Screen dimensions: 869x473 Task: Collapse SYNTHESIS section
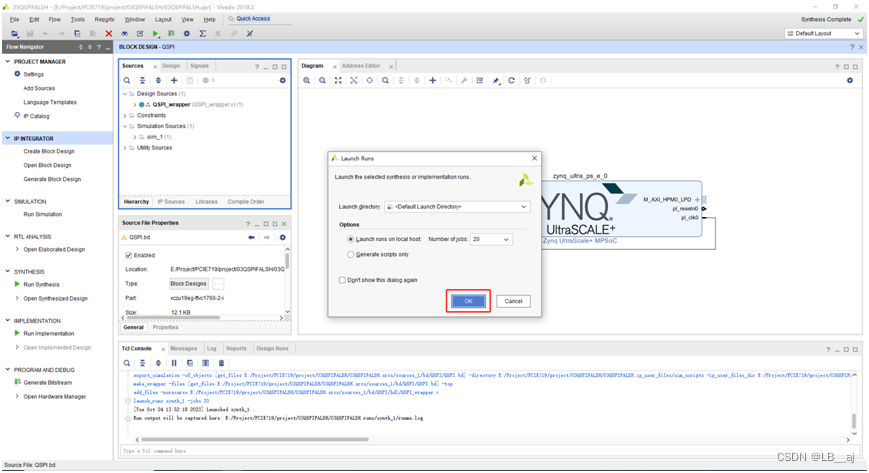[8, 272]
